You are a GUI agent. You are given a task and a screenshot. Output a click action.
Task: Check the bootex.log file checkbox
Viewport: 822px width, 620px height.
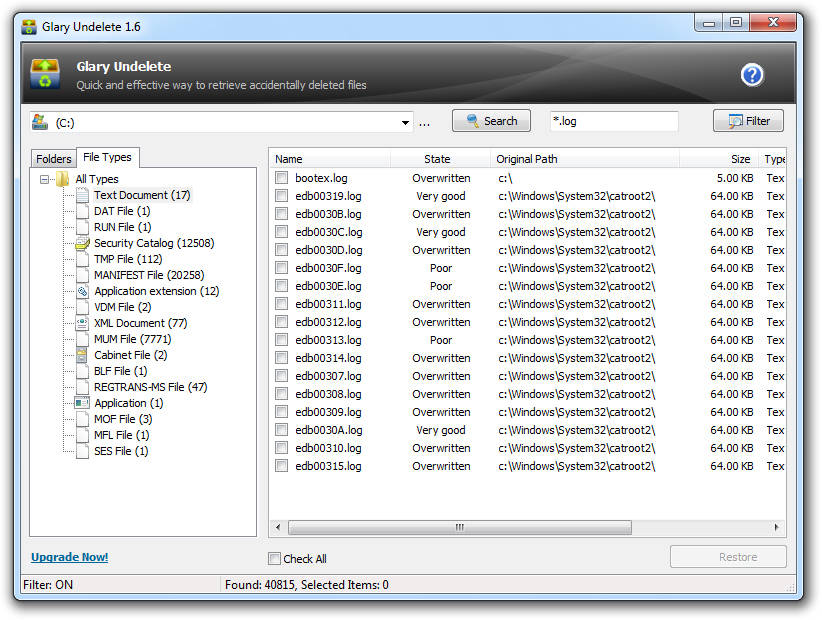[x=281, y=178]
